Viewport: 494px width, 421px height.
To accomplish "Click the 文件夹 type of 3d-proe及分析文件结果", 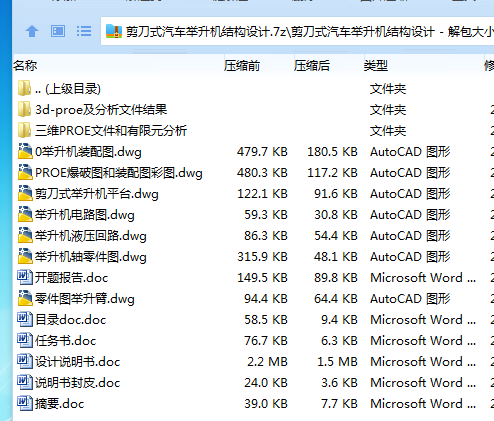I will pos(388,110).
